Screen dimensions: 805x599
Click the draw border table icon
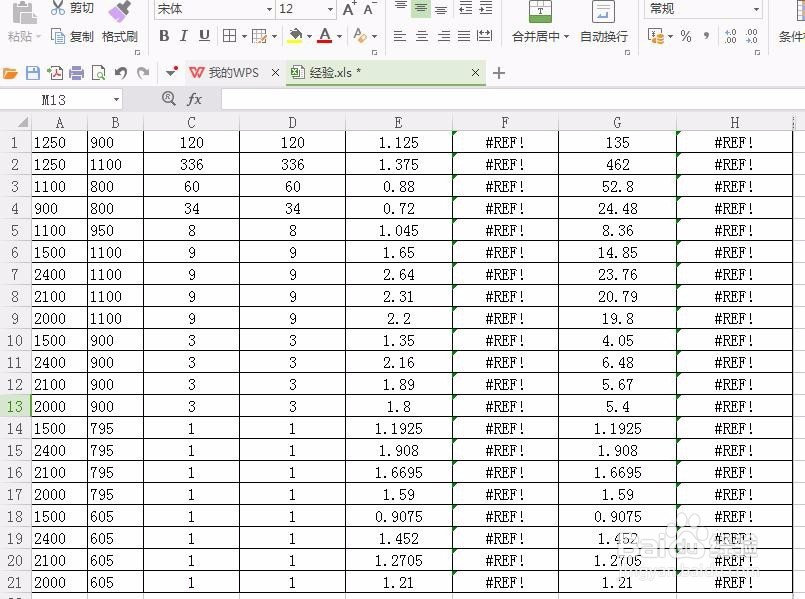click(259, 36)
